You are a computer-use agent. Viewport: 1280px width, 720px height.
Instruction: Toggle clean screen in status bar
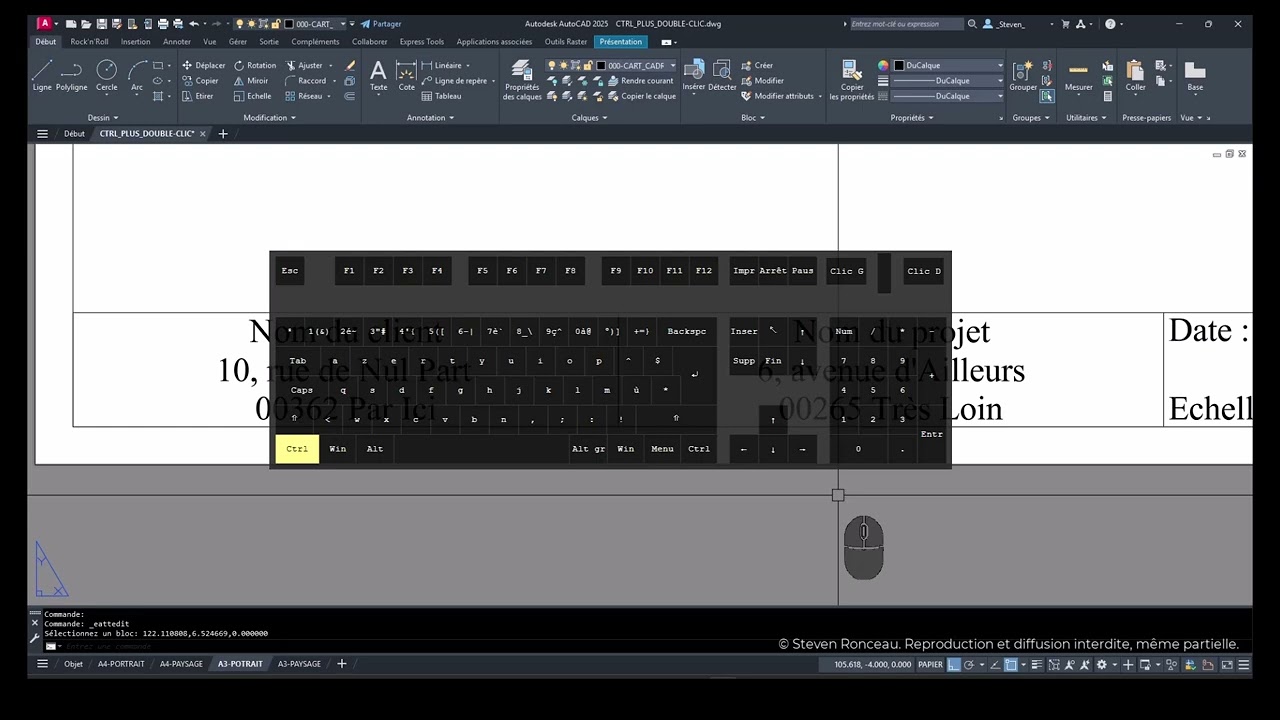[x=1226, y=664]
